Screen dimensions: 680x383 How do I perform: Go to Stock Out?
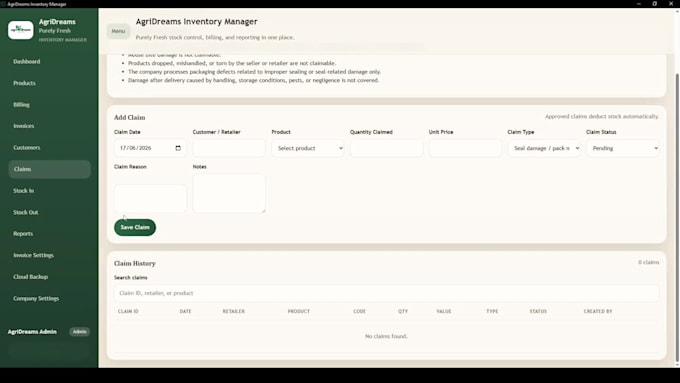(49, 212)
